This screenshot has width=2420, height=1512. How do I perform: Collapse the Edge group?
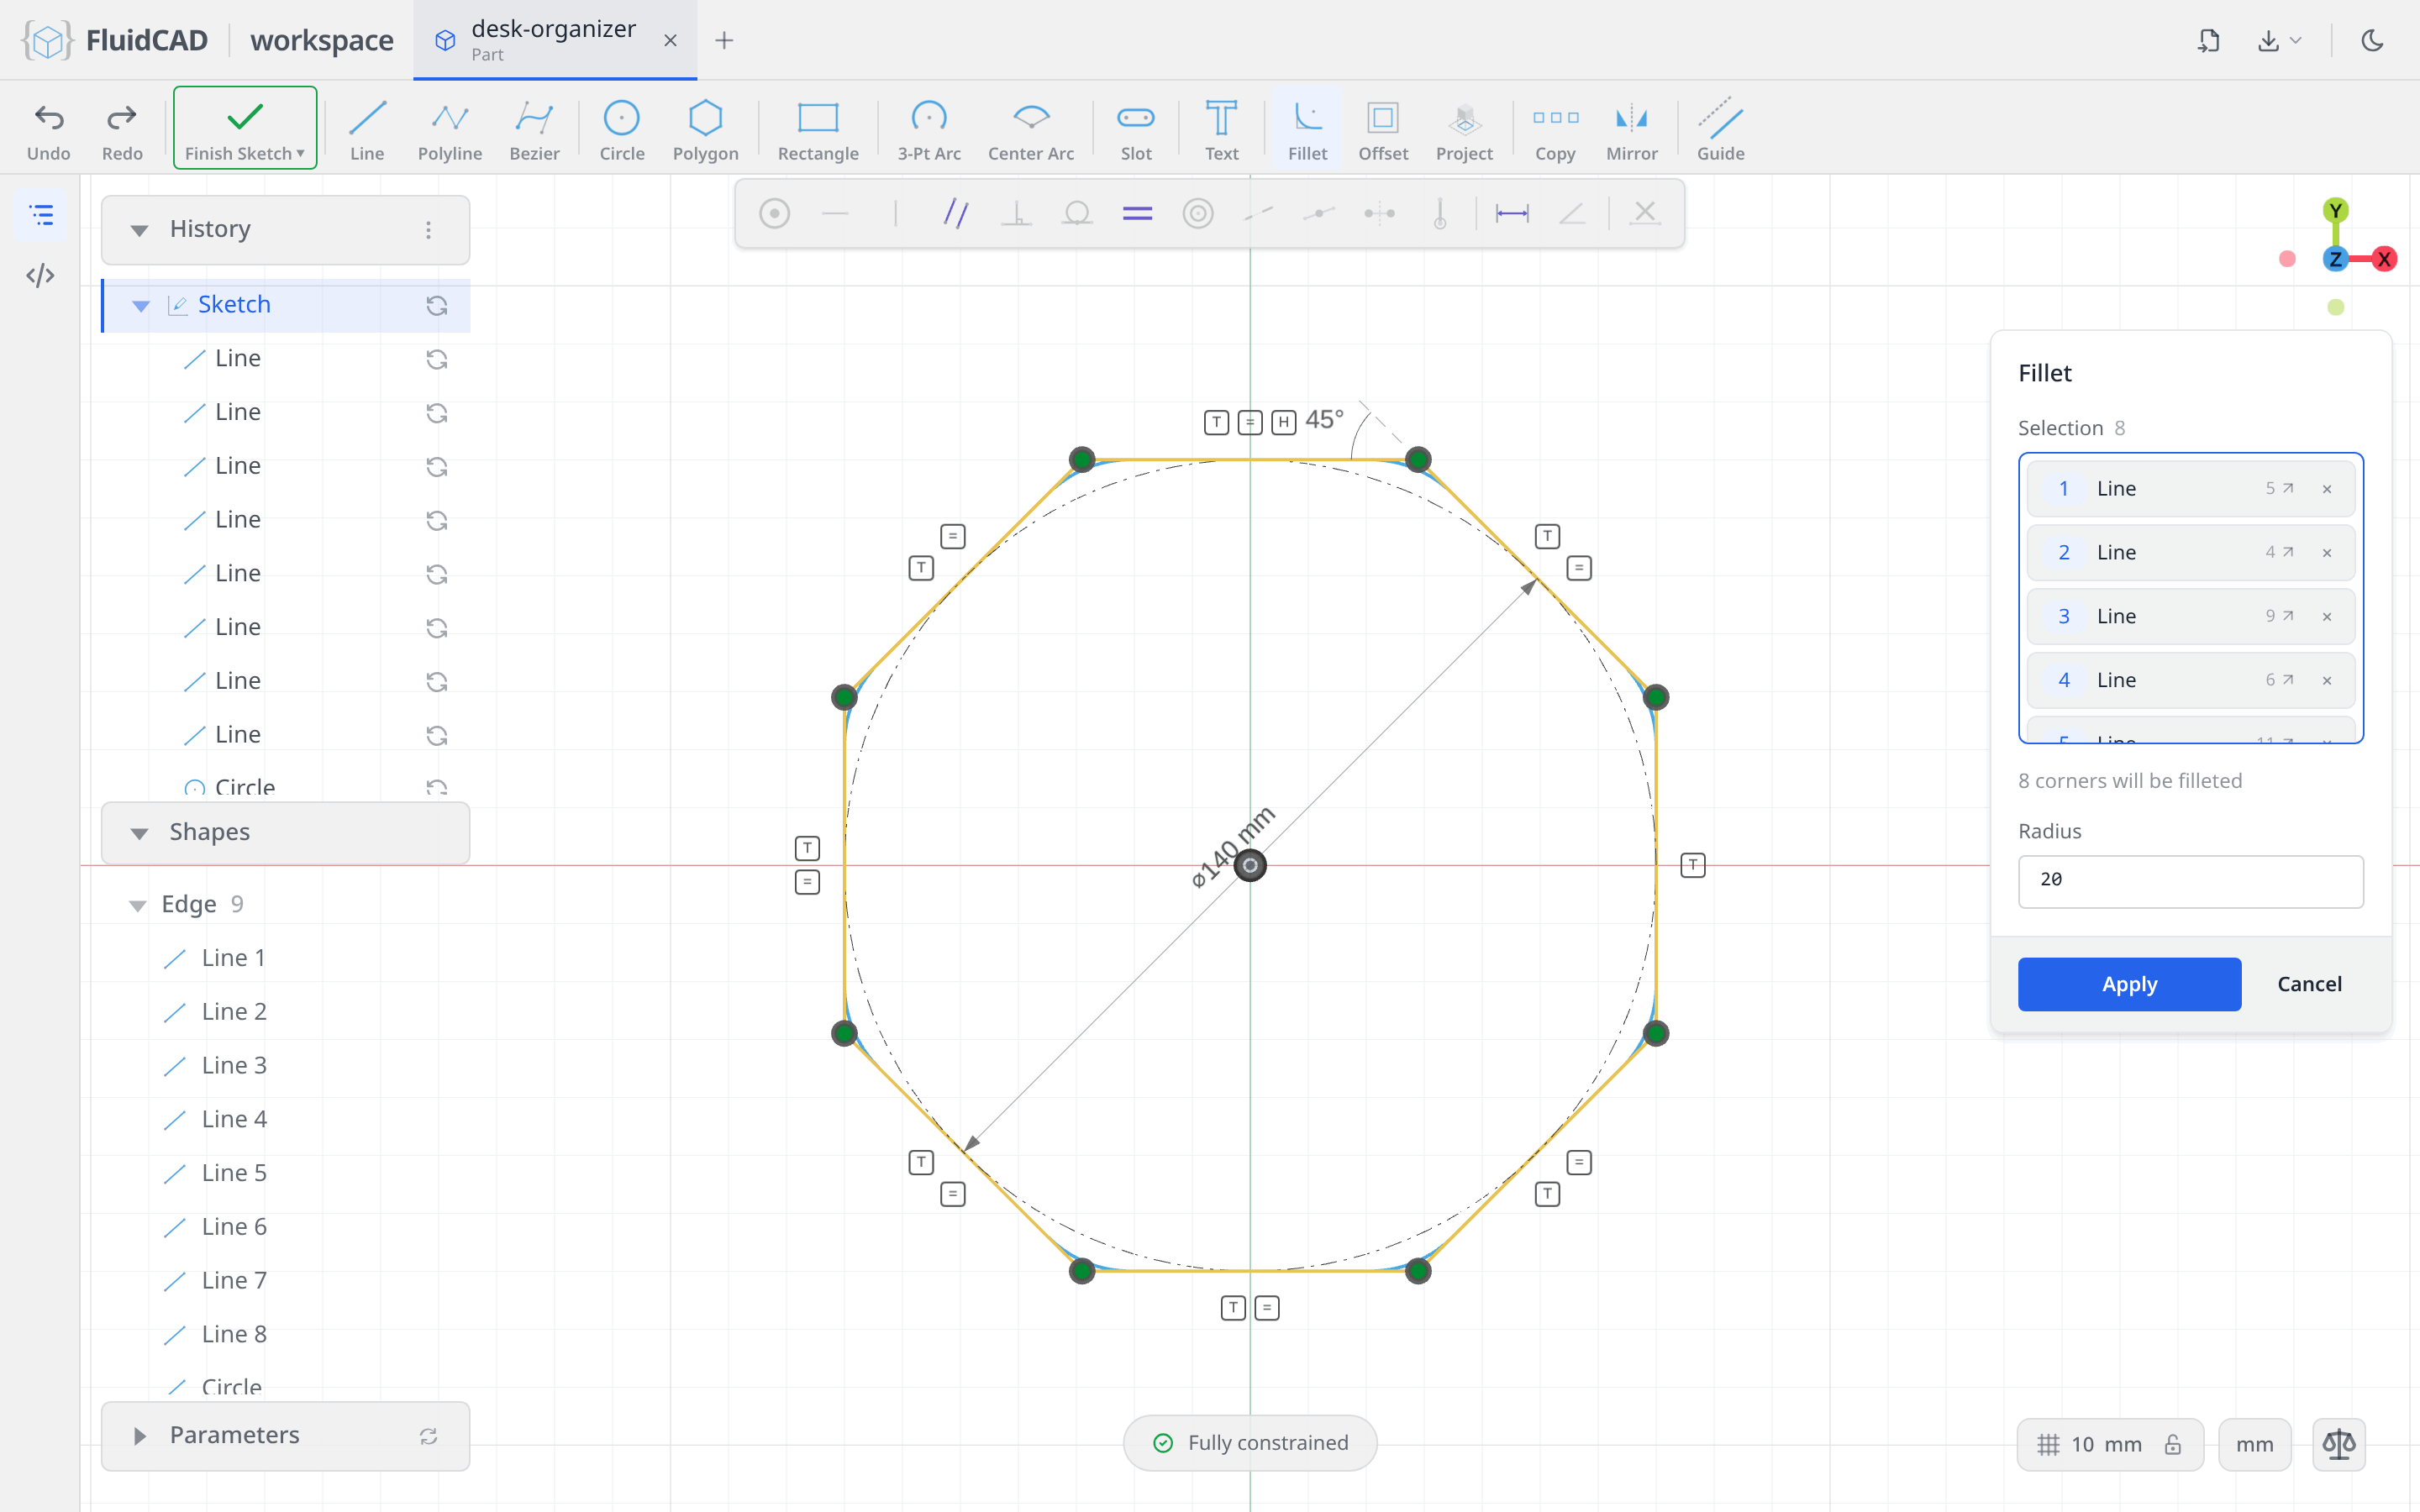(137, 905)
